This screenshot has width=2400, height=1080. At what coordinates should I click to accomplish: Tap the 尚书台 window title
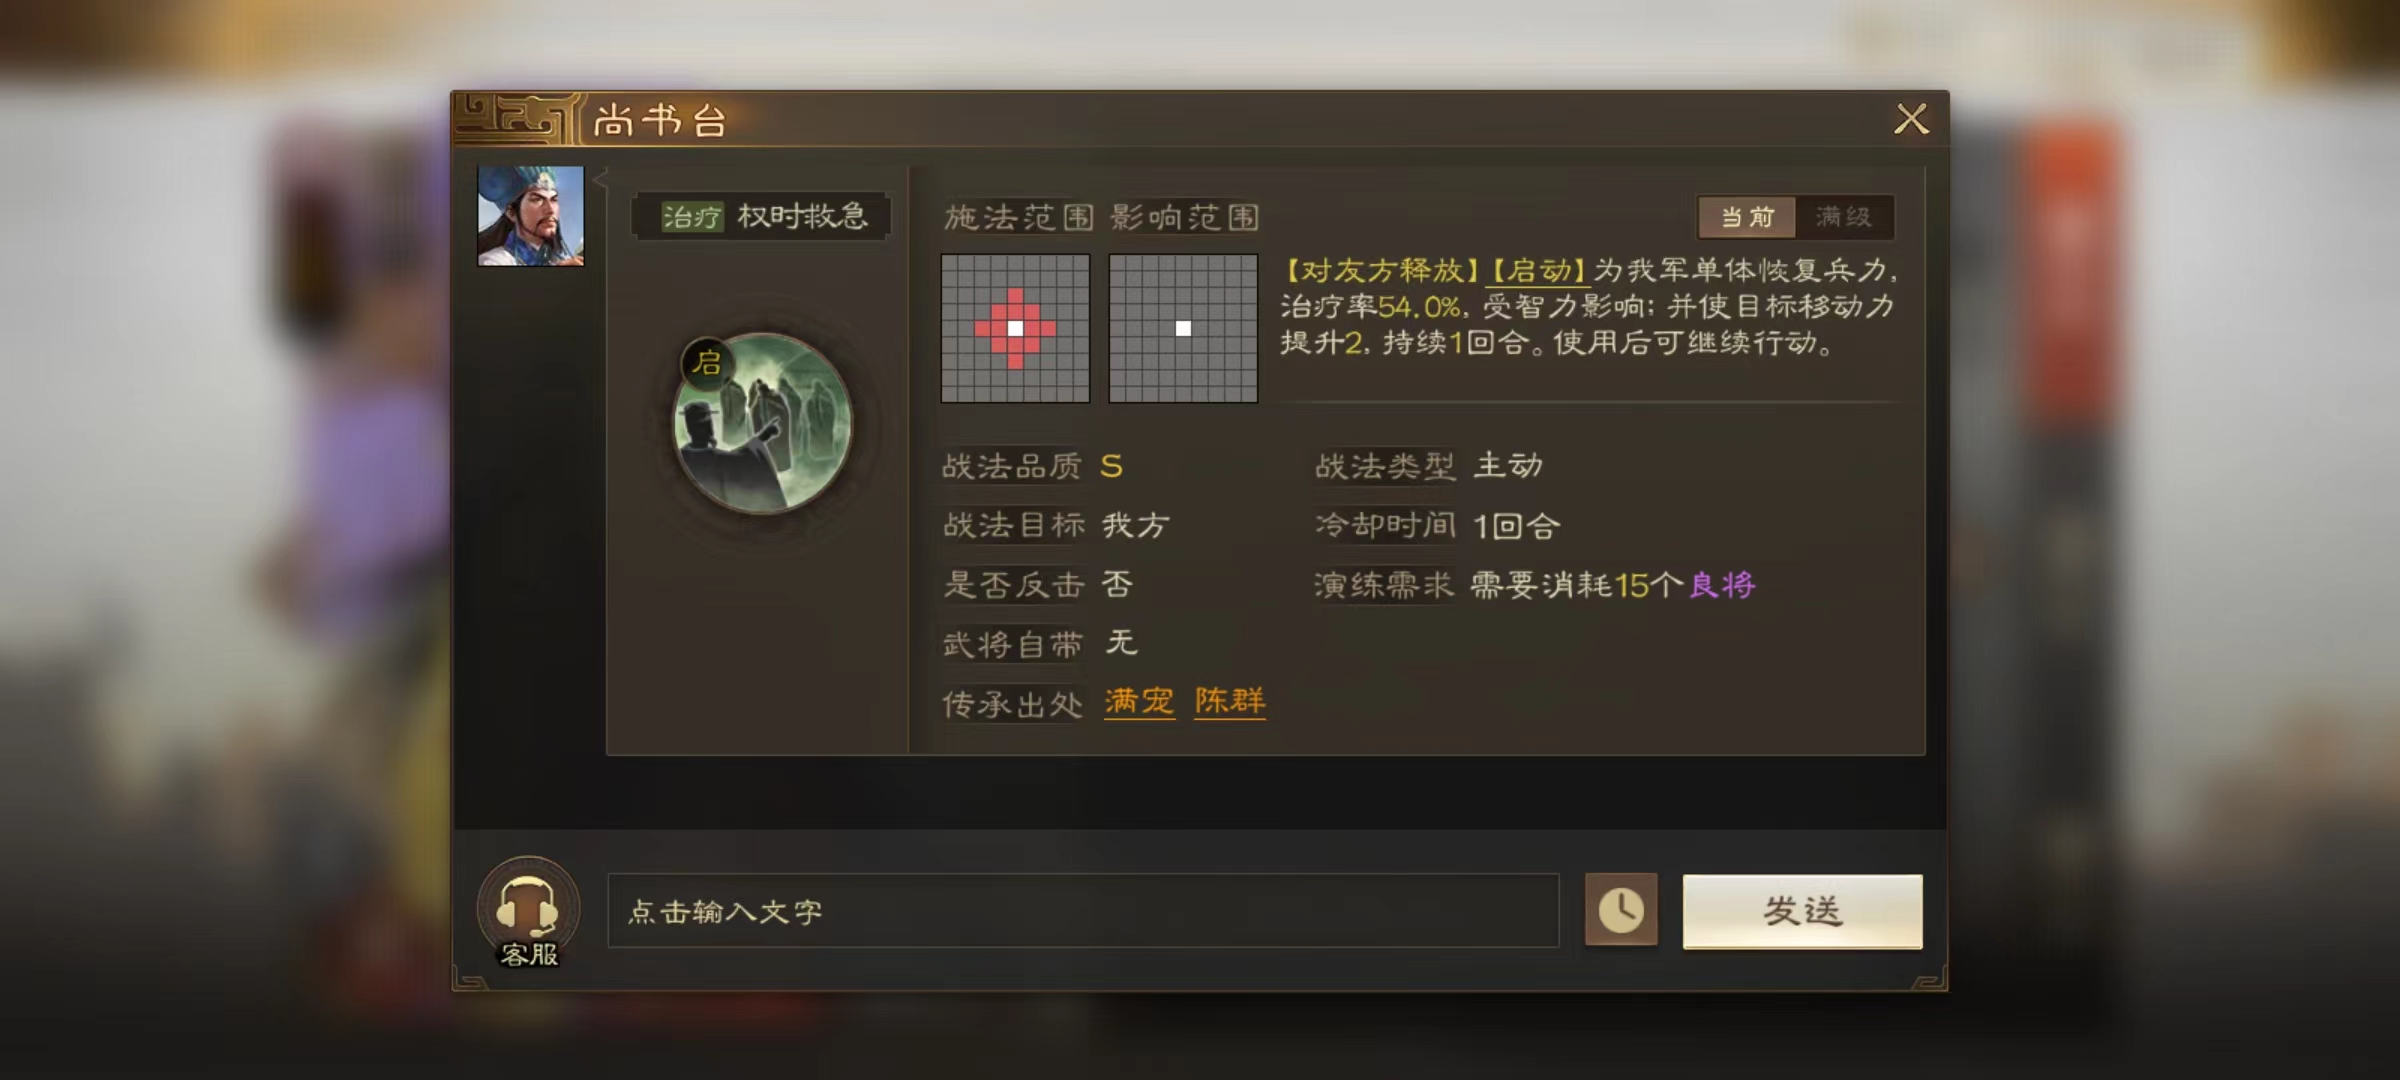pos(660,121)
